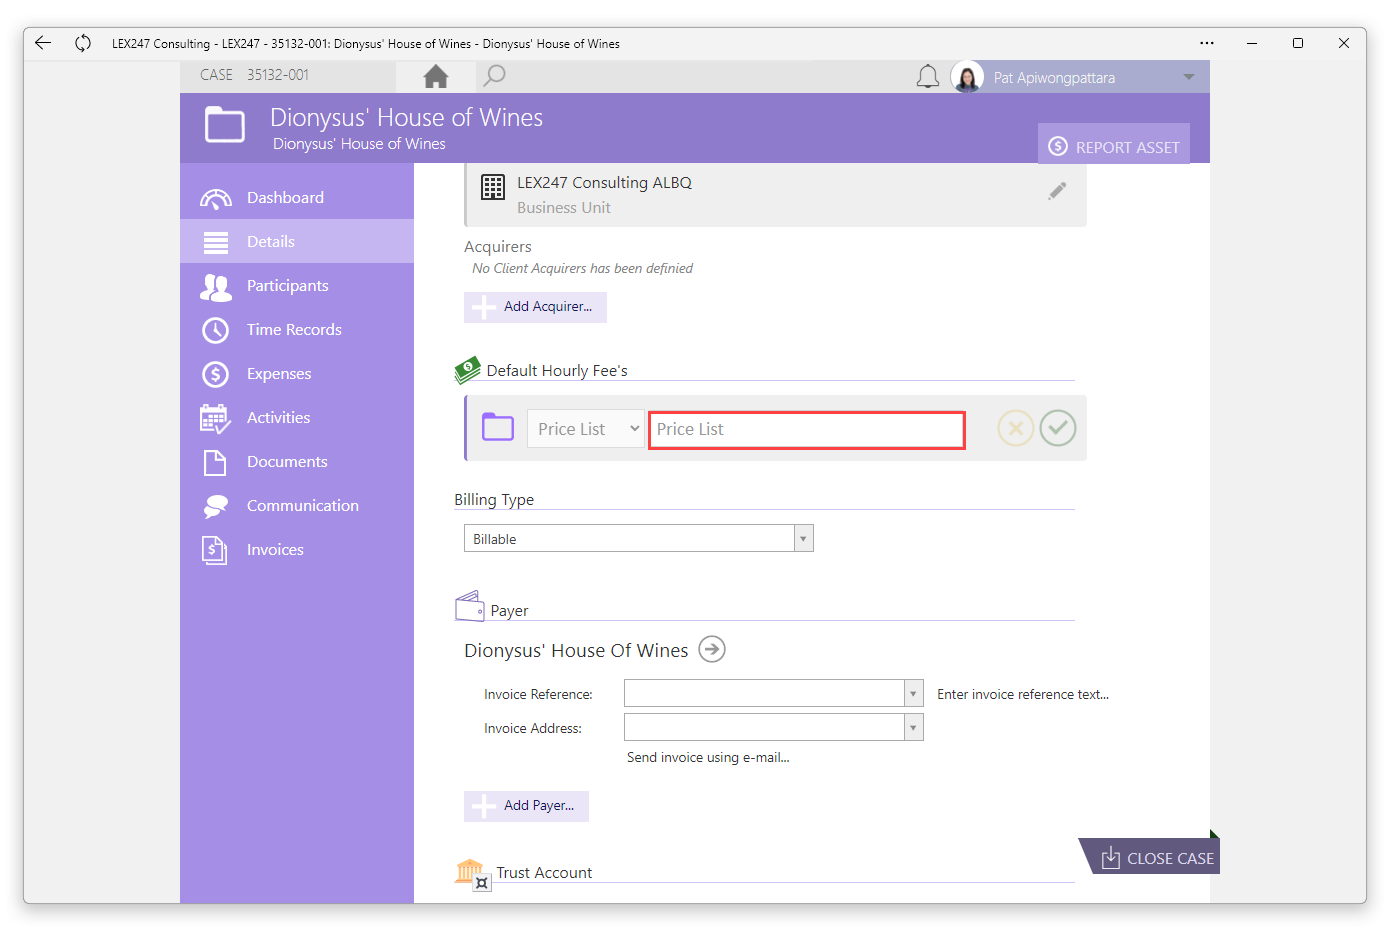Click the Acquirers heading text

pyautogui.click(x=498, y=247)
